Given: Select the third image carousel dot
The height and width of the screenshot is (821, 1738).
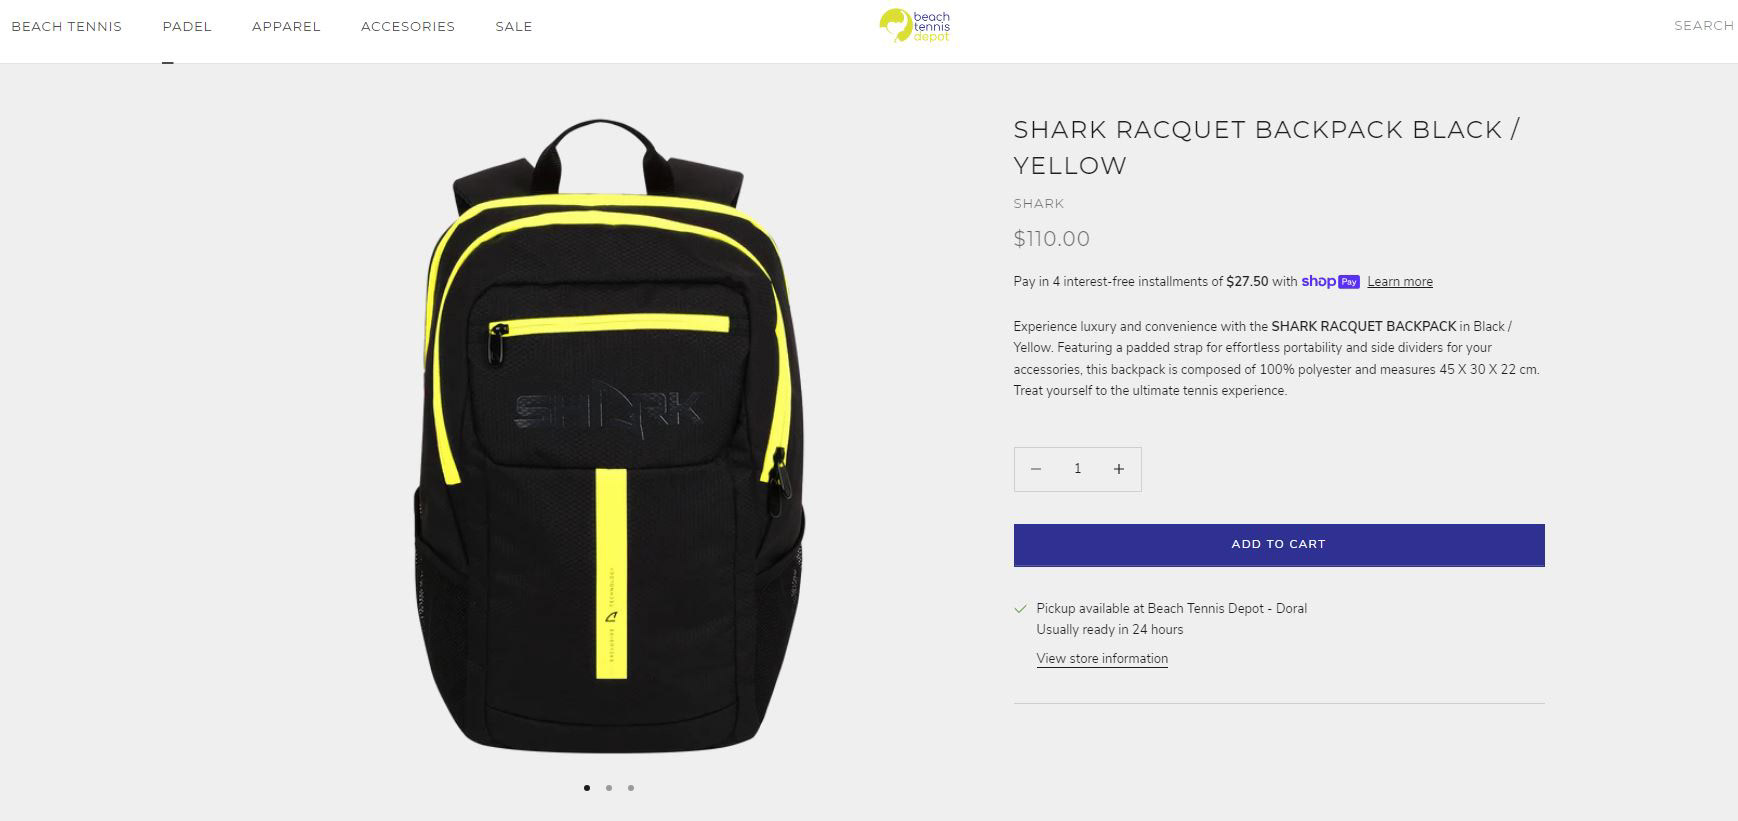Looking at the screenshot, I should (x=631, y=788).
